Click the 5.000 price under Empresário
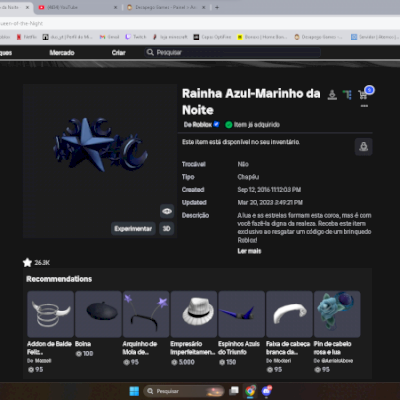This screenshot has height=400, width=400. pos(183,362)
